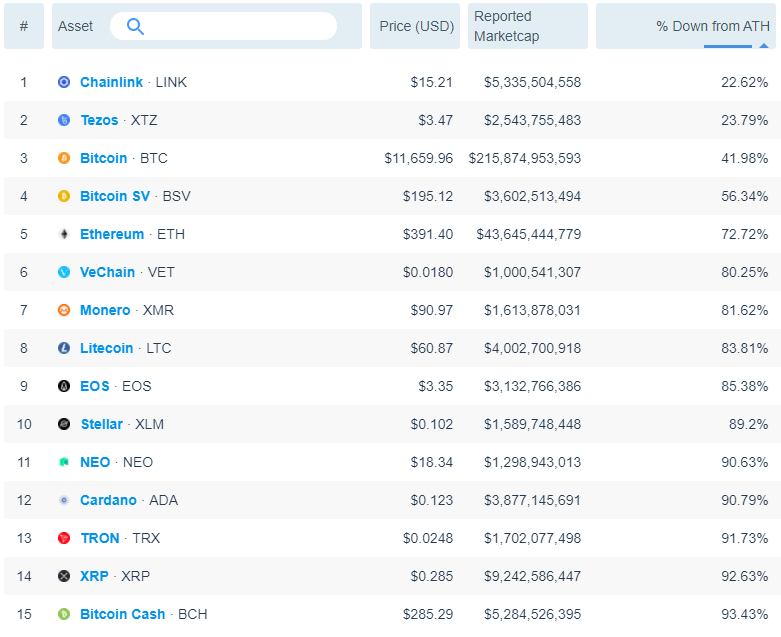This screenshot has width=781, height=637.
Task: Sort by Reported Marketcap column
Action: (528, 26)
